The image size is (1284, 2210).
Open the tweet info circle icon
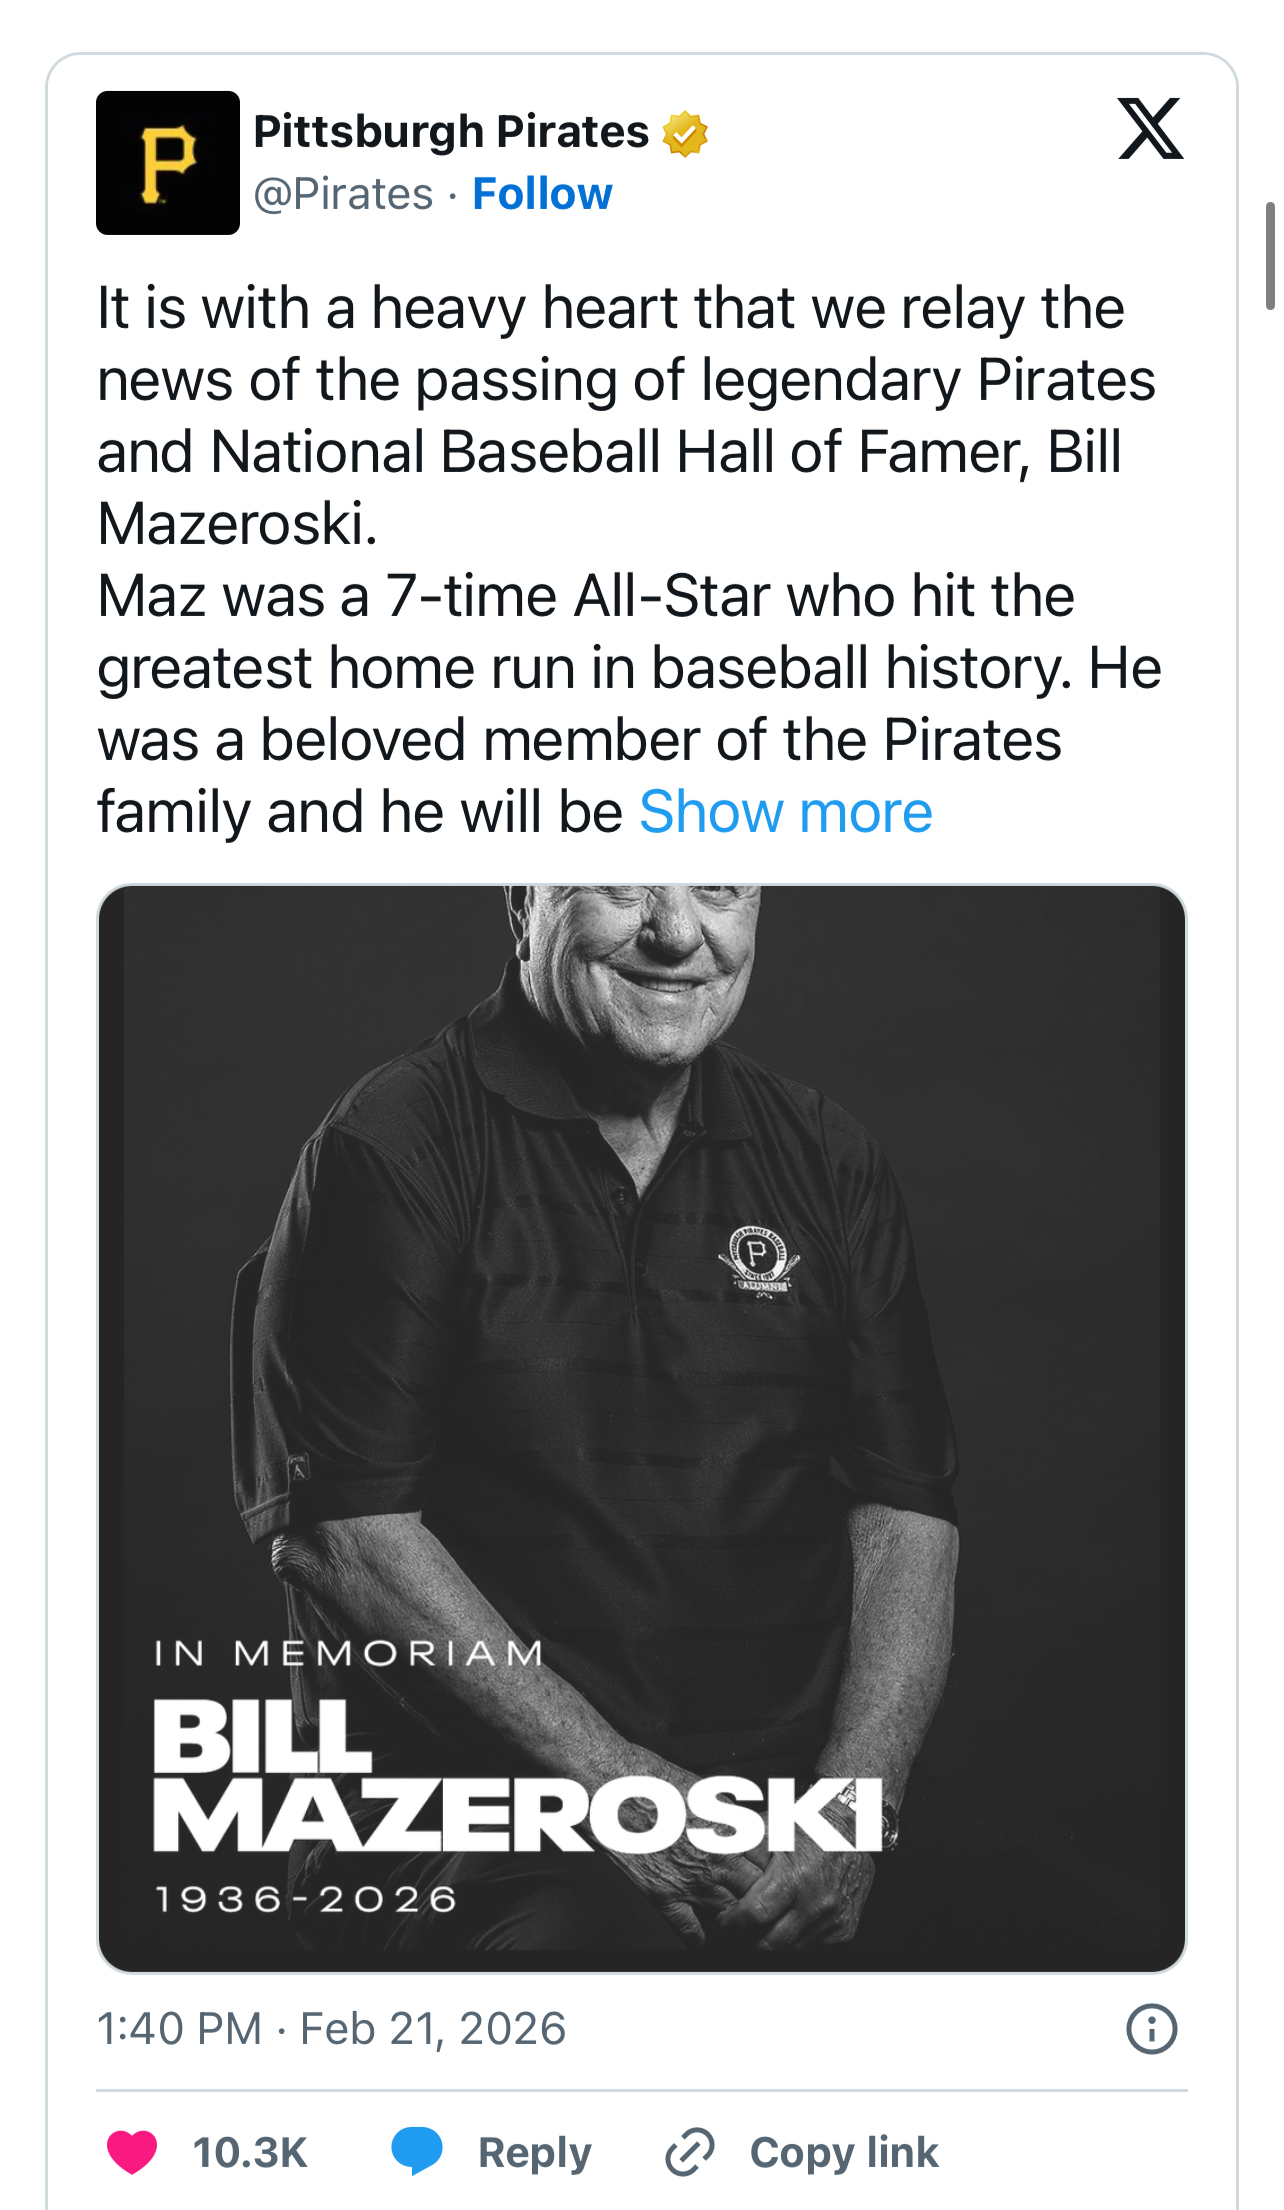coord(1151,2029)
